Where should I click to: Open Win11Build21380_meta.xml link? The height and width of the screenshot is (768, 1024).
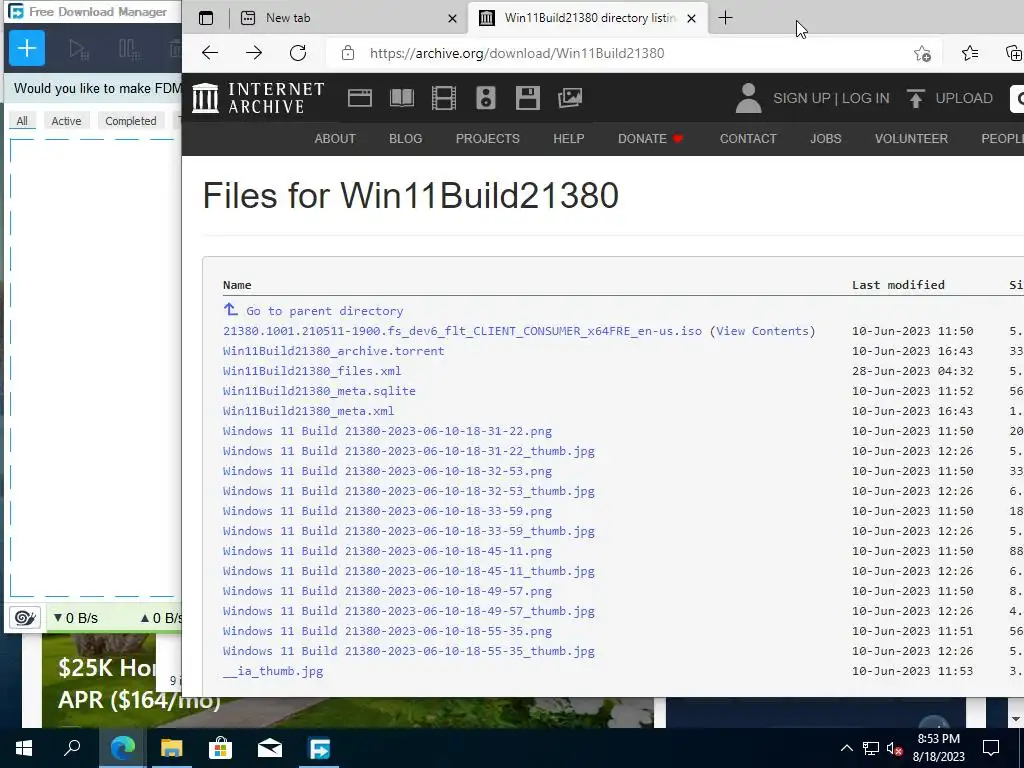(x=308, y=411)
